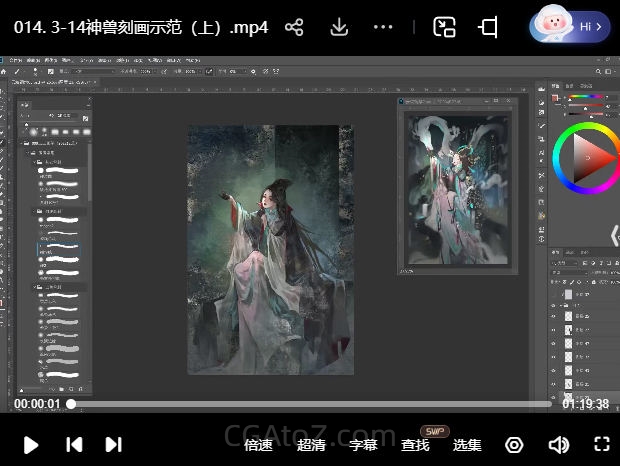Share the video file
The height and width of the screenshot is (466, 620).
pos(294,27)
